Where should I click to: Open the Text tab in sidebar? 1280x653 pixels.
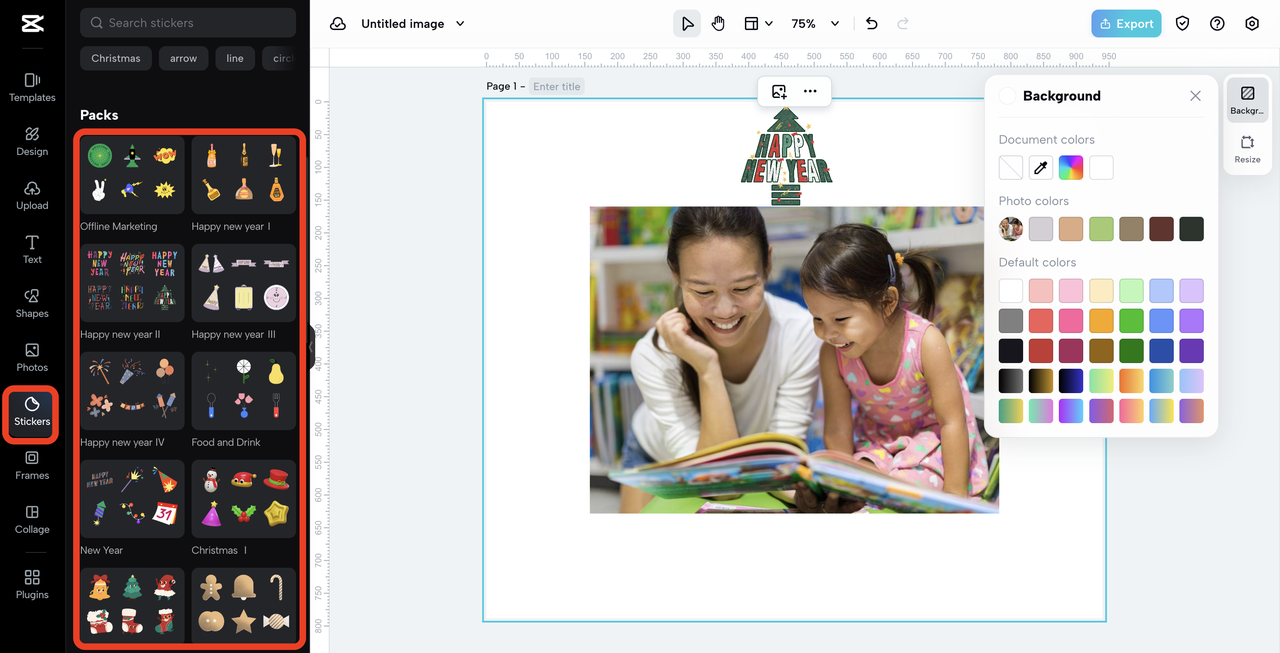pos(32,249)
